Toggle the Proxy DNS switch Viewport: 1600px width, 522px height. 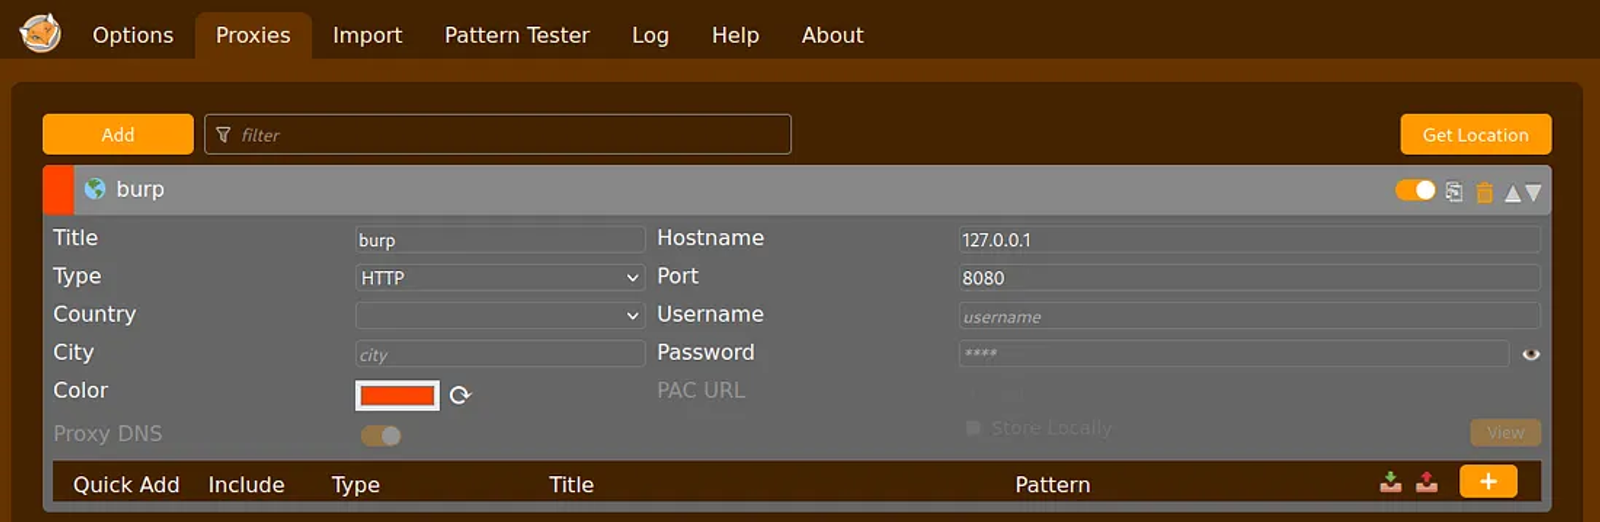pyautogui.click(x=381, y=435)
